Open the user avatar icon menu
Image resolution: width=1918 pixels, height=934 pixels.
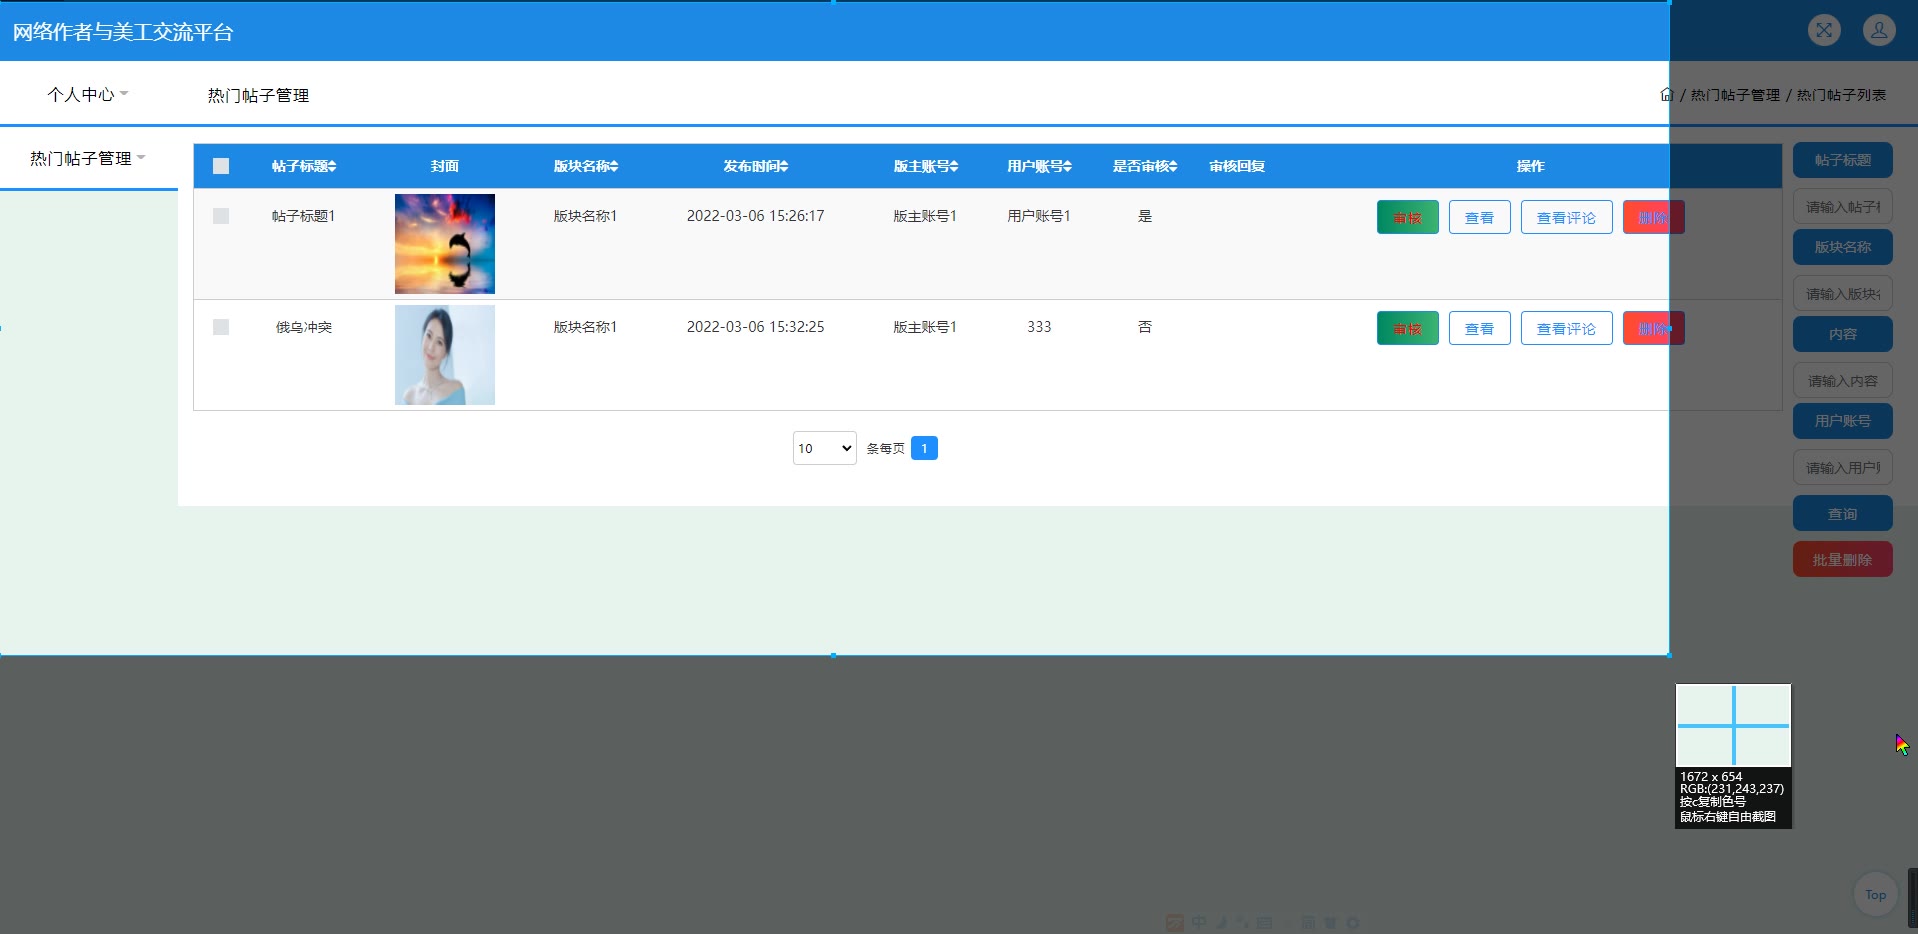pyautogui.click(x=1878, y=30)
